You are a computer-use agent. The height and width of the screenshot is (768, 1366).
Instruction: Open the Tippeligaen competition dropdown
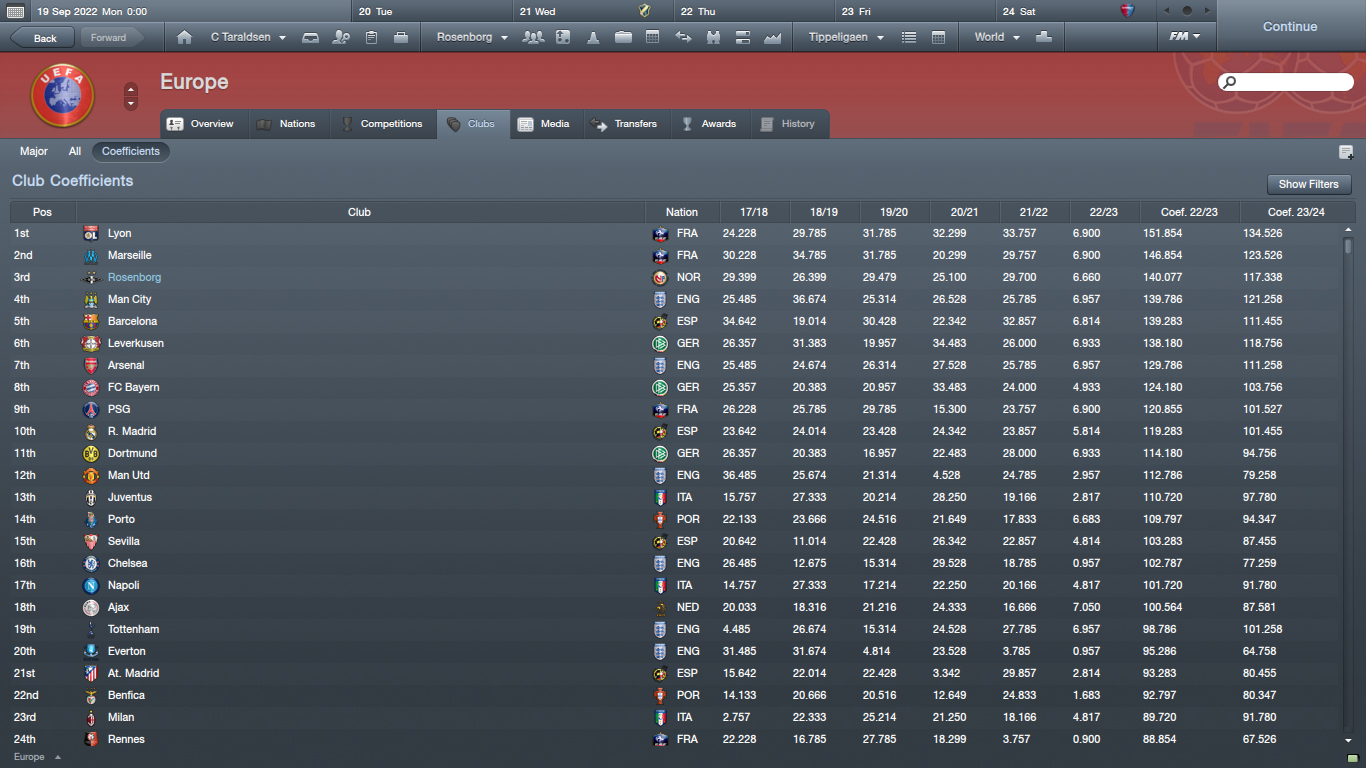coord(845,37)
